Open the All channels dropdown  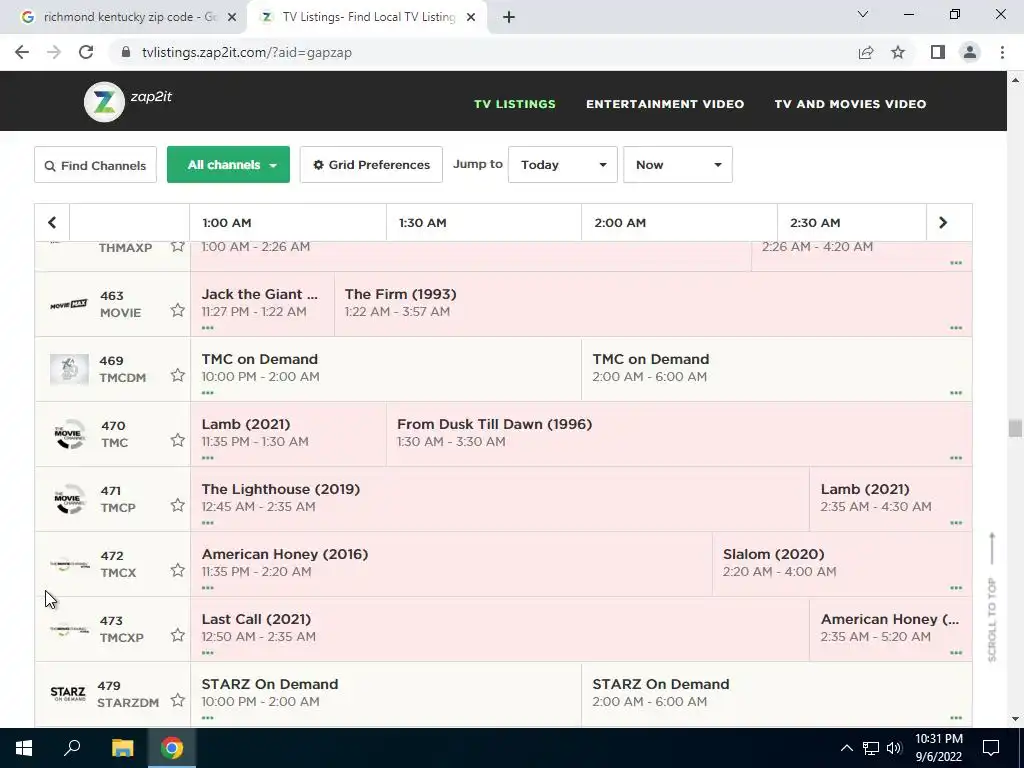[x=228, y=165]
